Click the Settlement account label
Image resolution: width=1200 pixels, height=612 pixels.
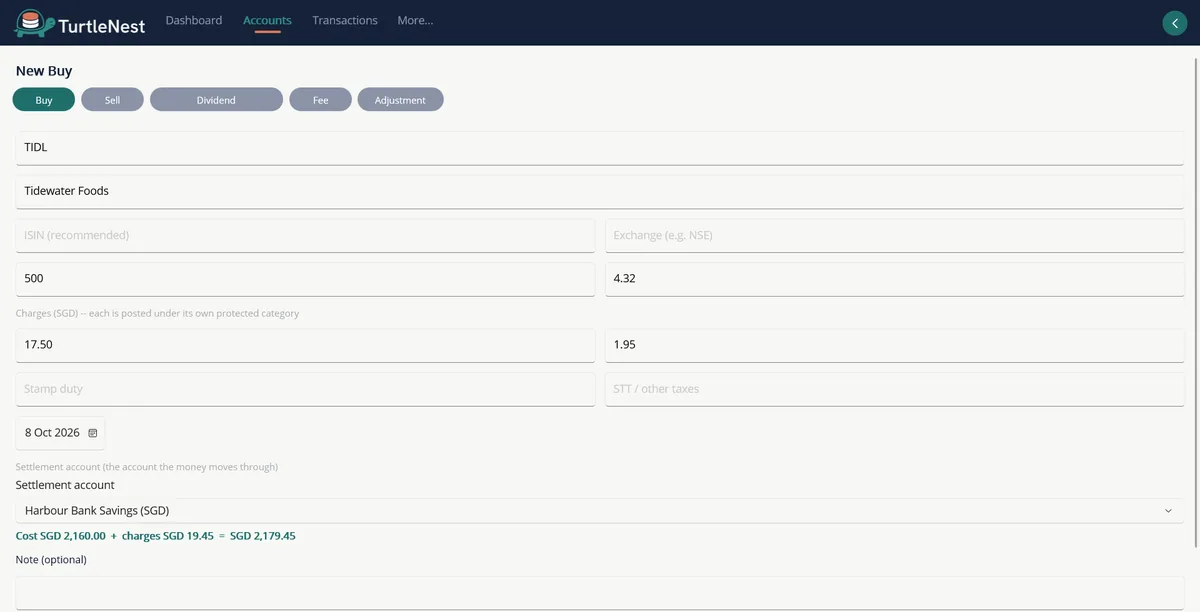point(65,485)
